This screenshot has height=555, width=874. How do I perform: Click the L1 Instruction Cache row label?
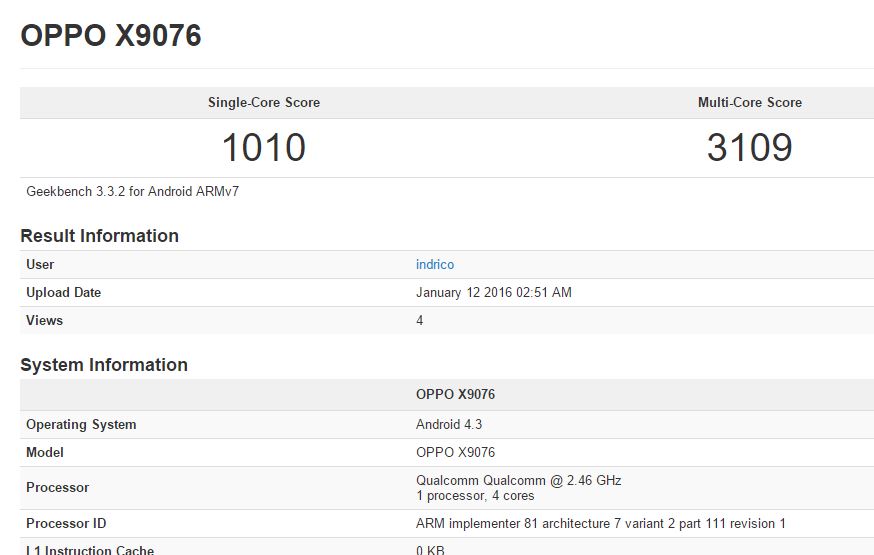[x=90, y=550]
